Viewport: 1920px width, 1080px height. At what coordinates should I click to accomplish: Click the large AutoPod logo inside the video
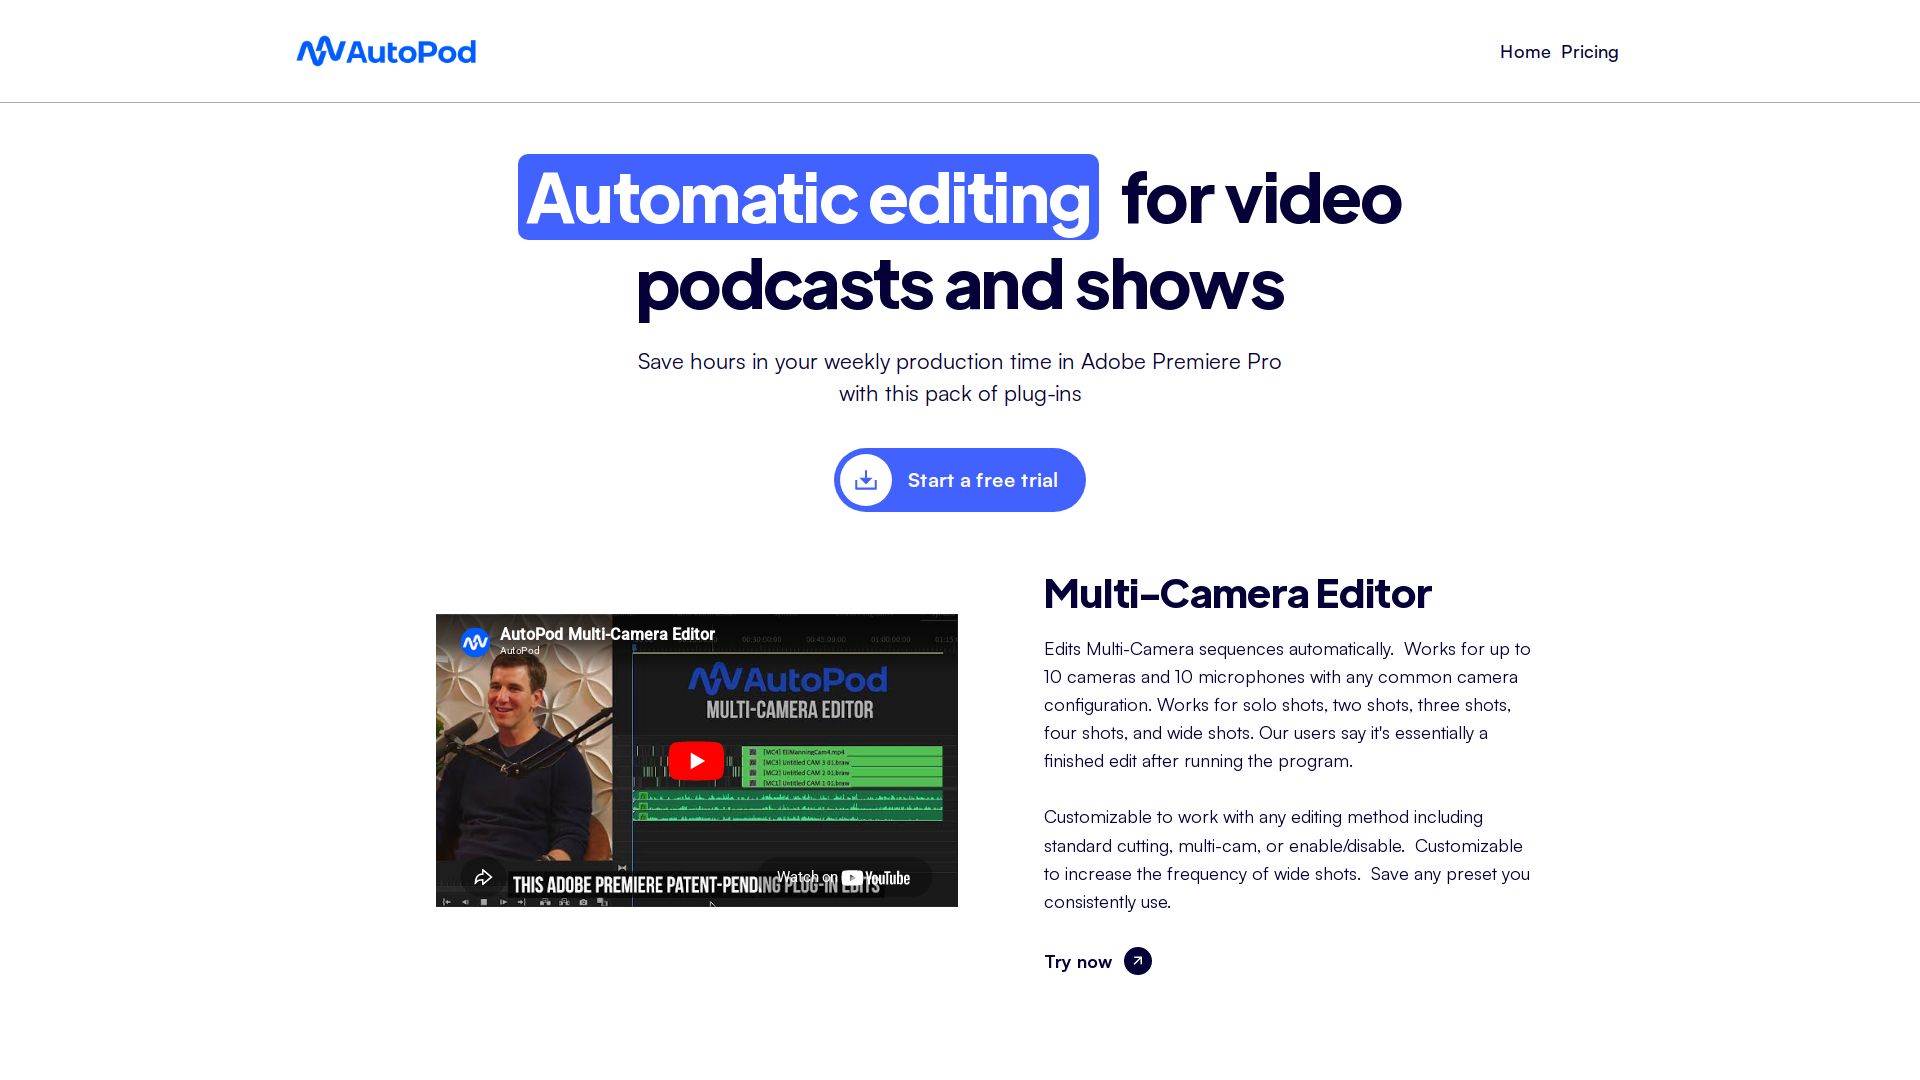coord(788,680)
